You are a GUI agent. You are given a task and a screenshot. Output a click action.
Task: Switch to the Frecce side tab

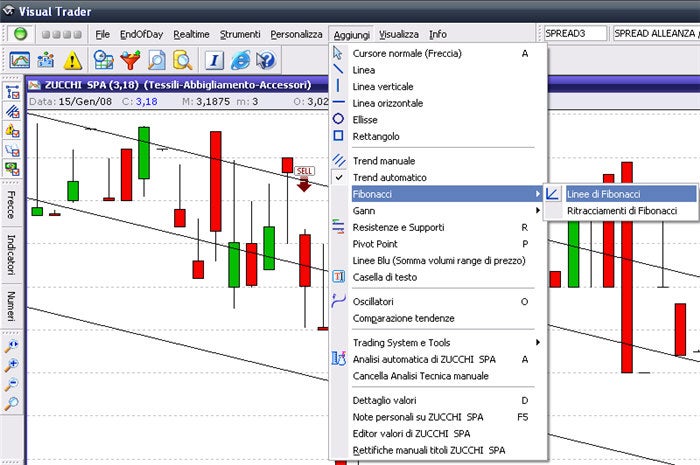click(x=11, y=205)
